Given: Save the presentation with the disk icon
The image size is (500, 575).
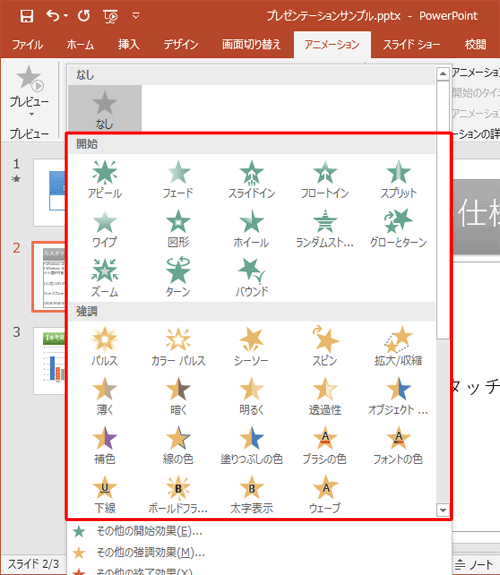Looking at the screenshot, I should [x=26, y=16].
